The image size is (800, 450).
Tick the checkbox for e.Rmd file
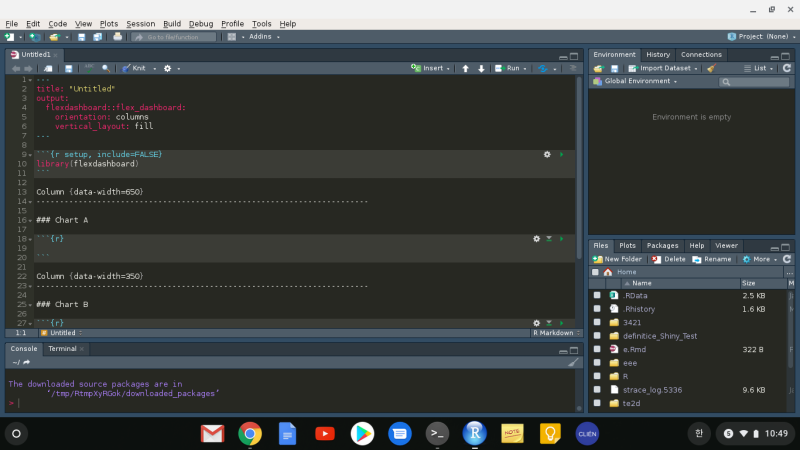click(x=597, y=350)
